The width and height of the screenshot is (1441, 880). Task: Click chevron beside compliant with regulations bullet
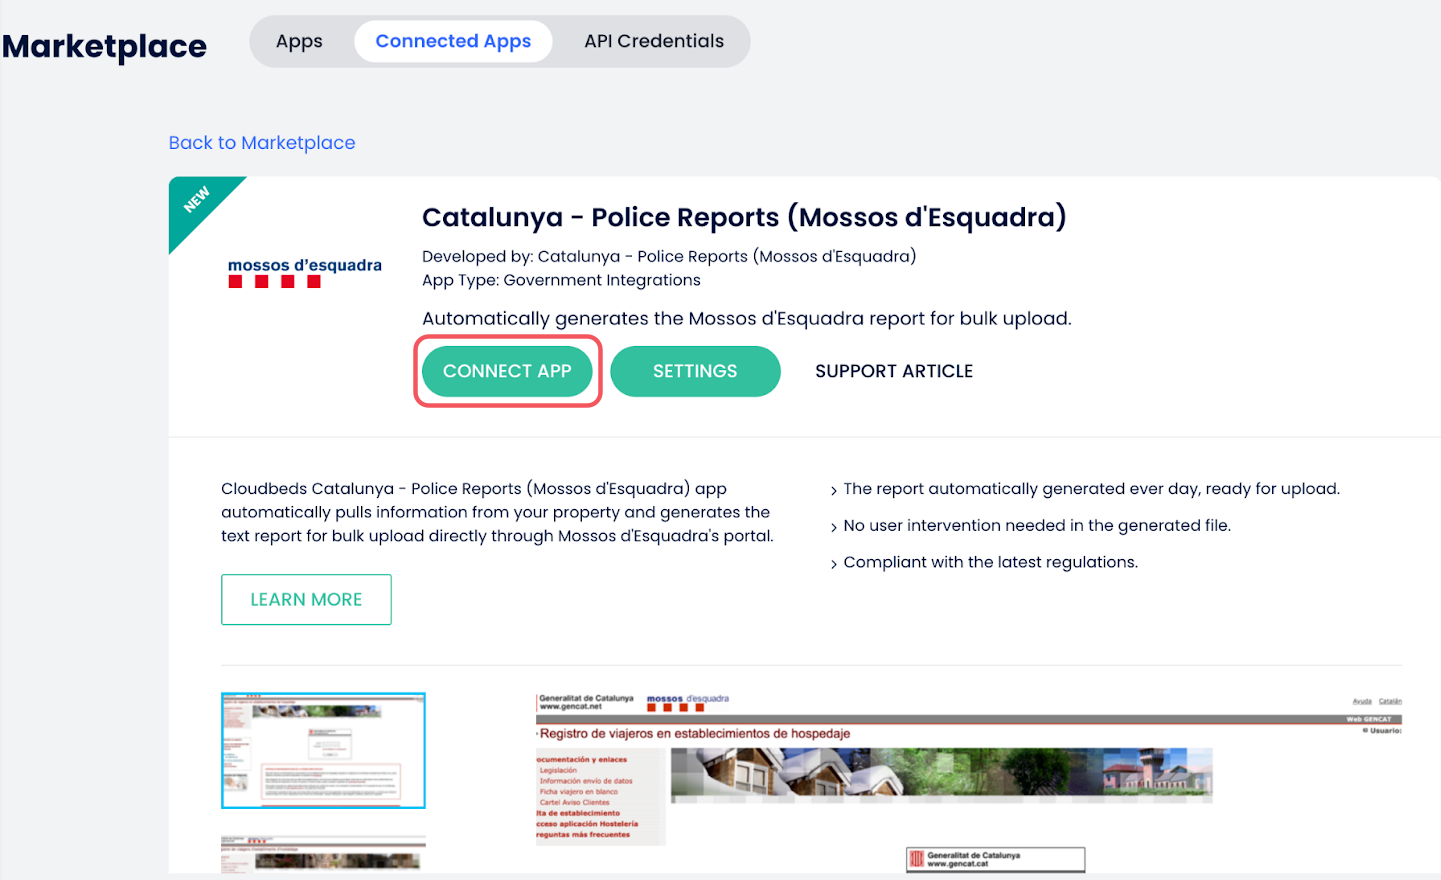click(x=834, y=564)
